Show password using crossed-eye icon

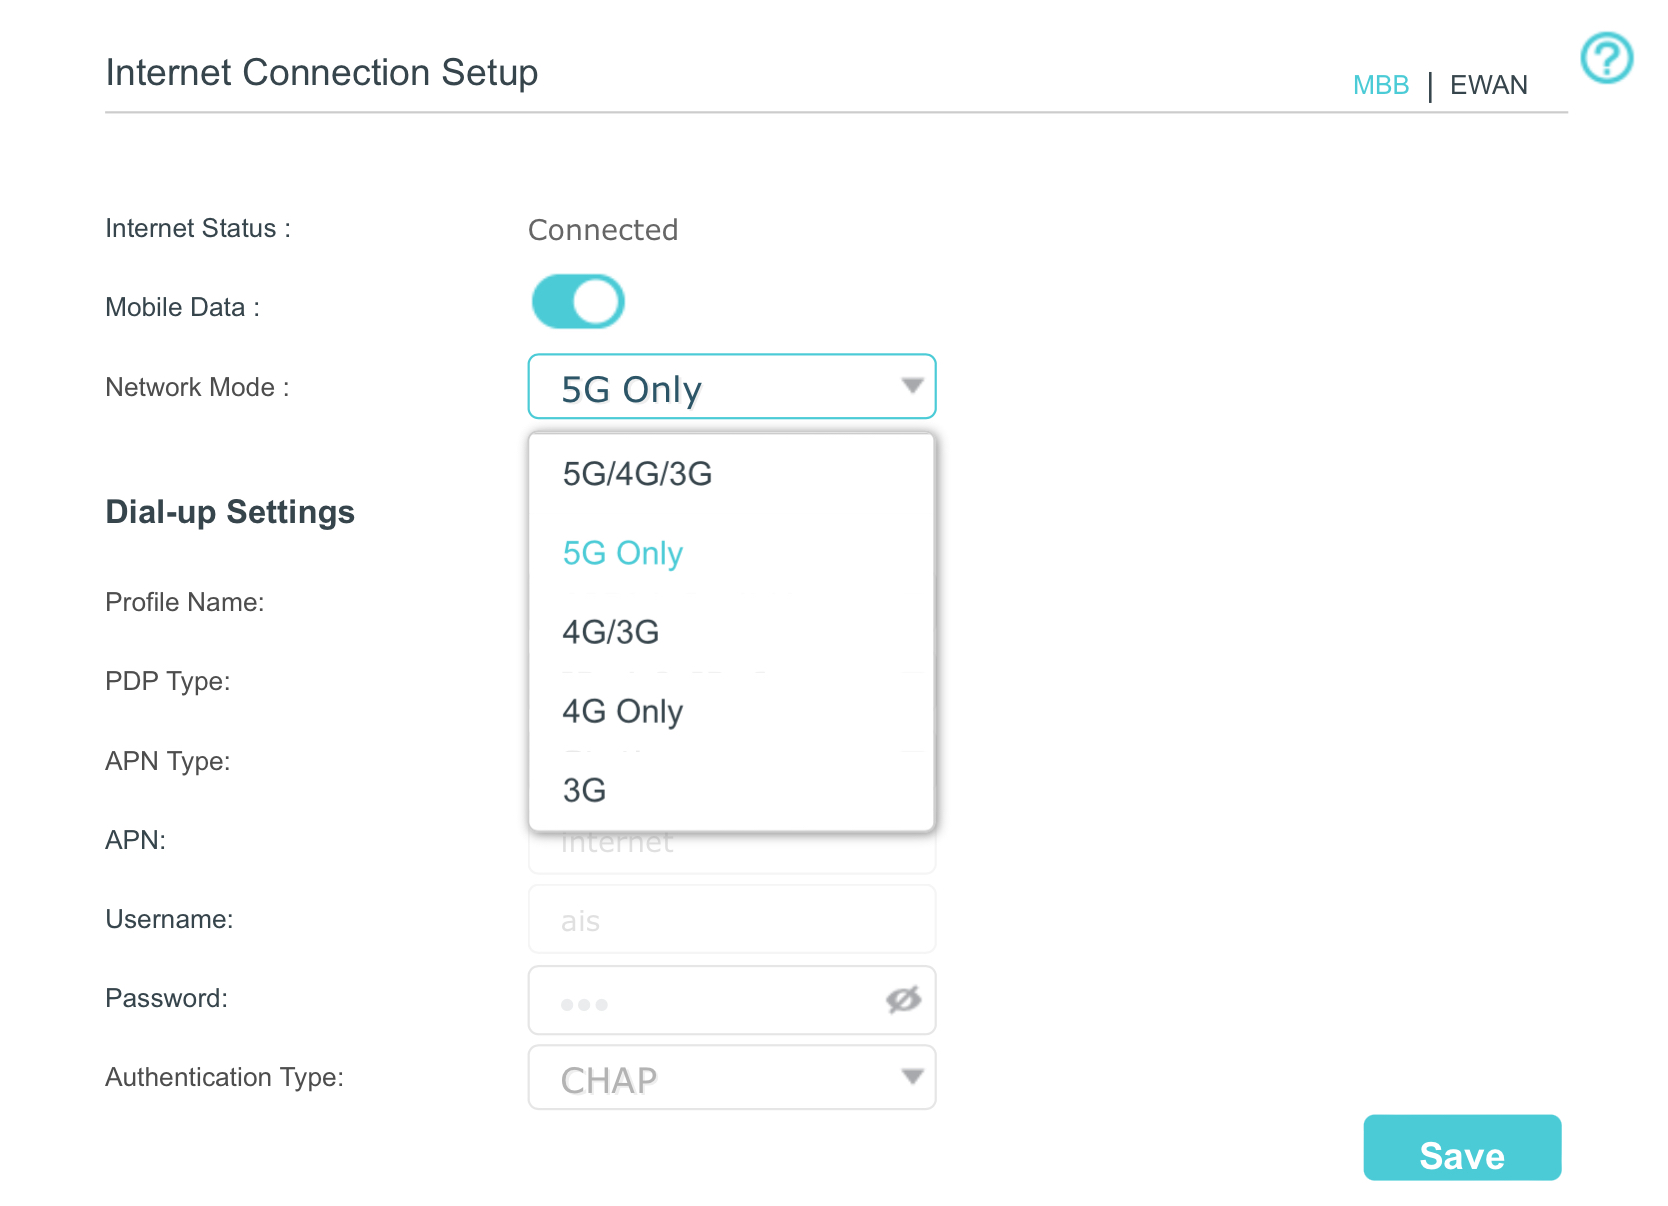click(903, 999)
